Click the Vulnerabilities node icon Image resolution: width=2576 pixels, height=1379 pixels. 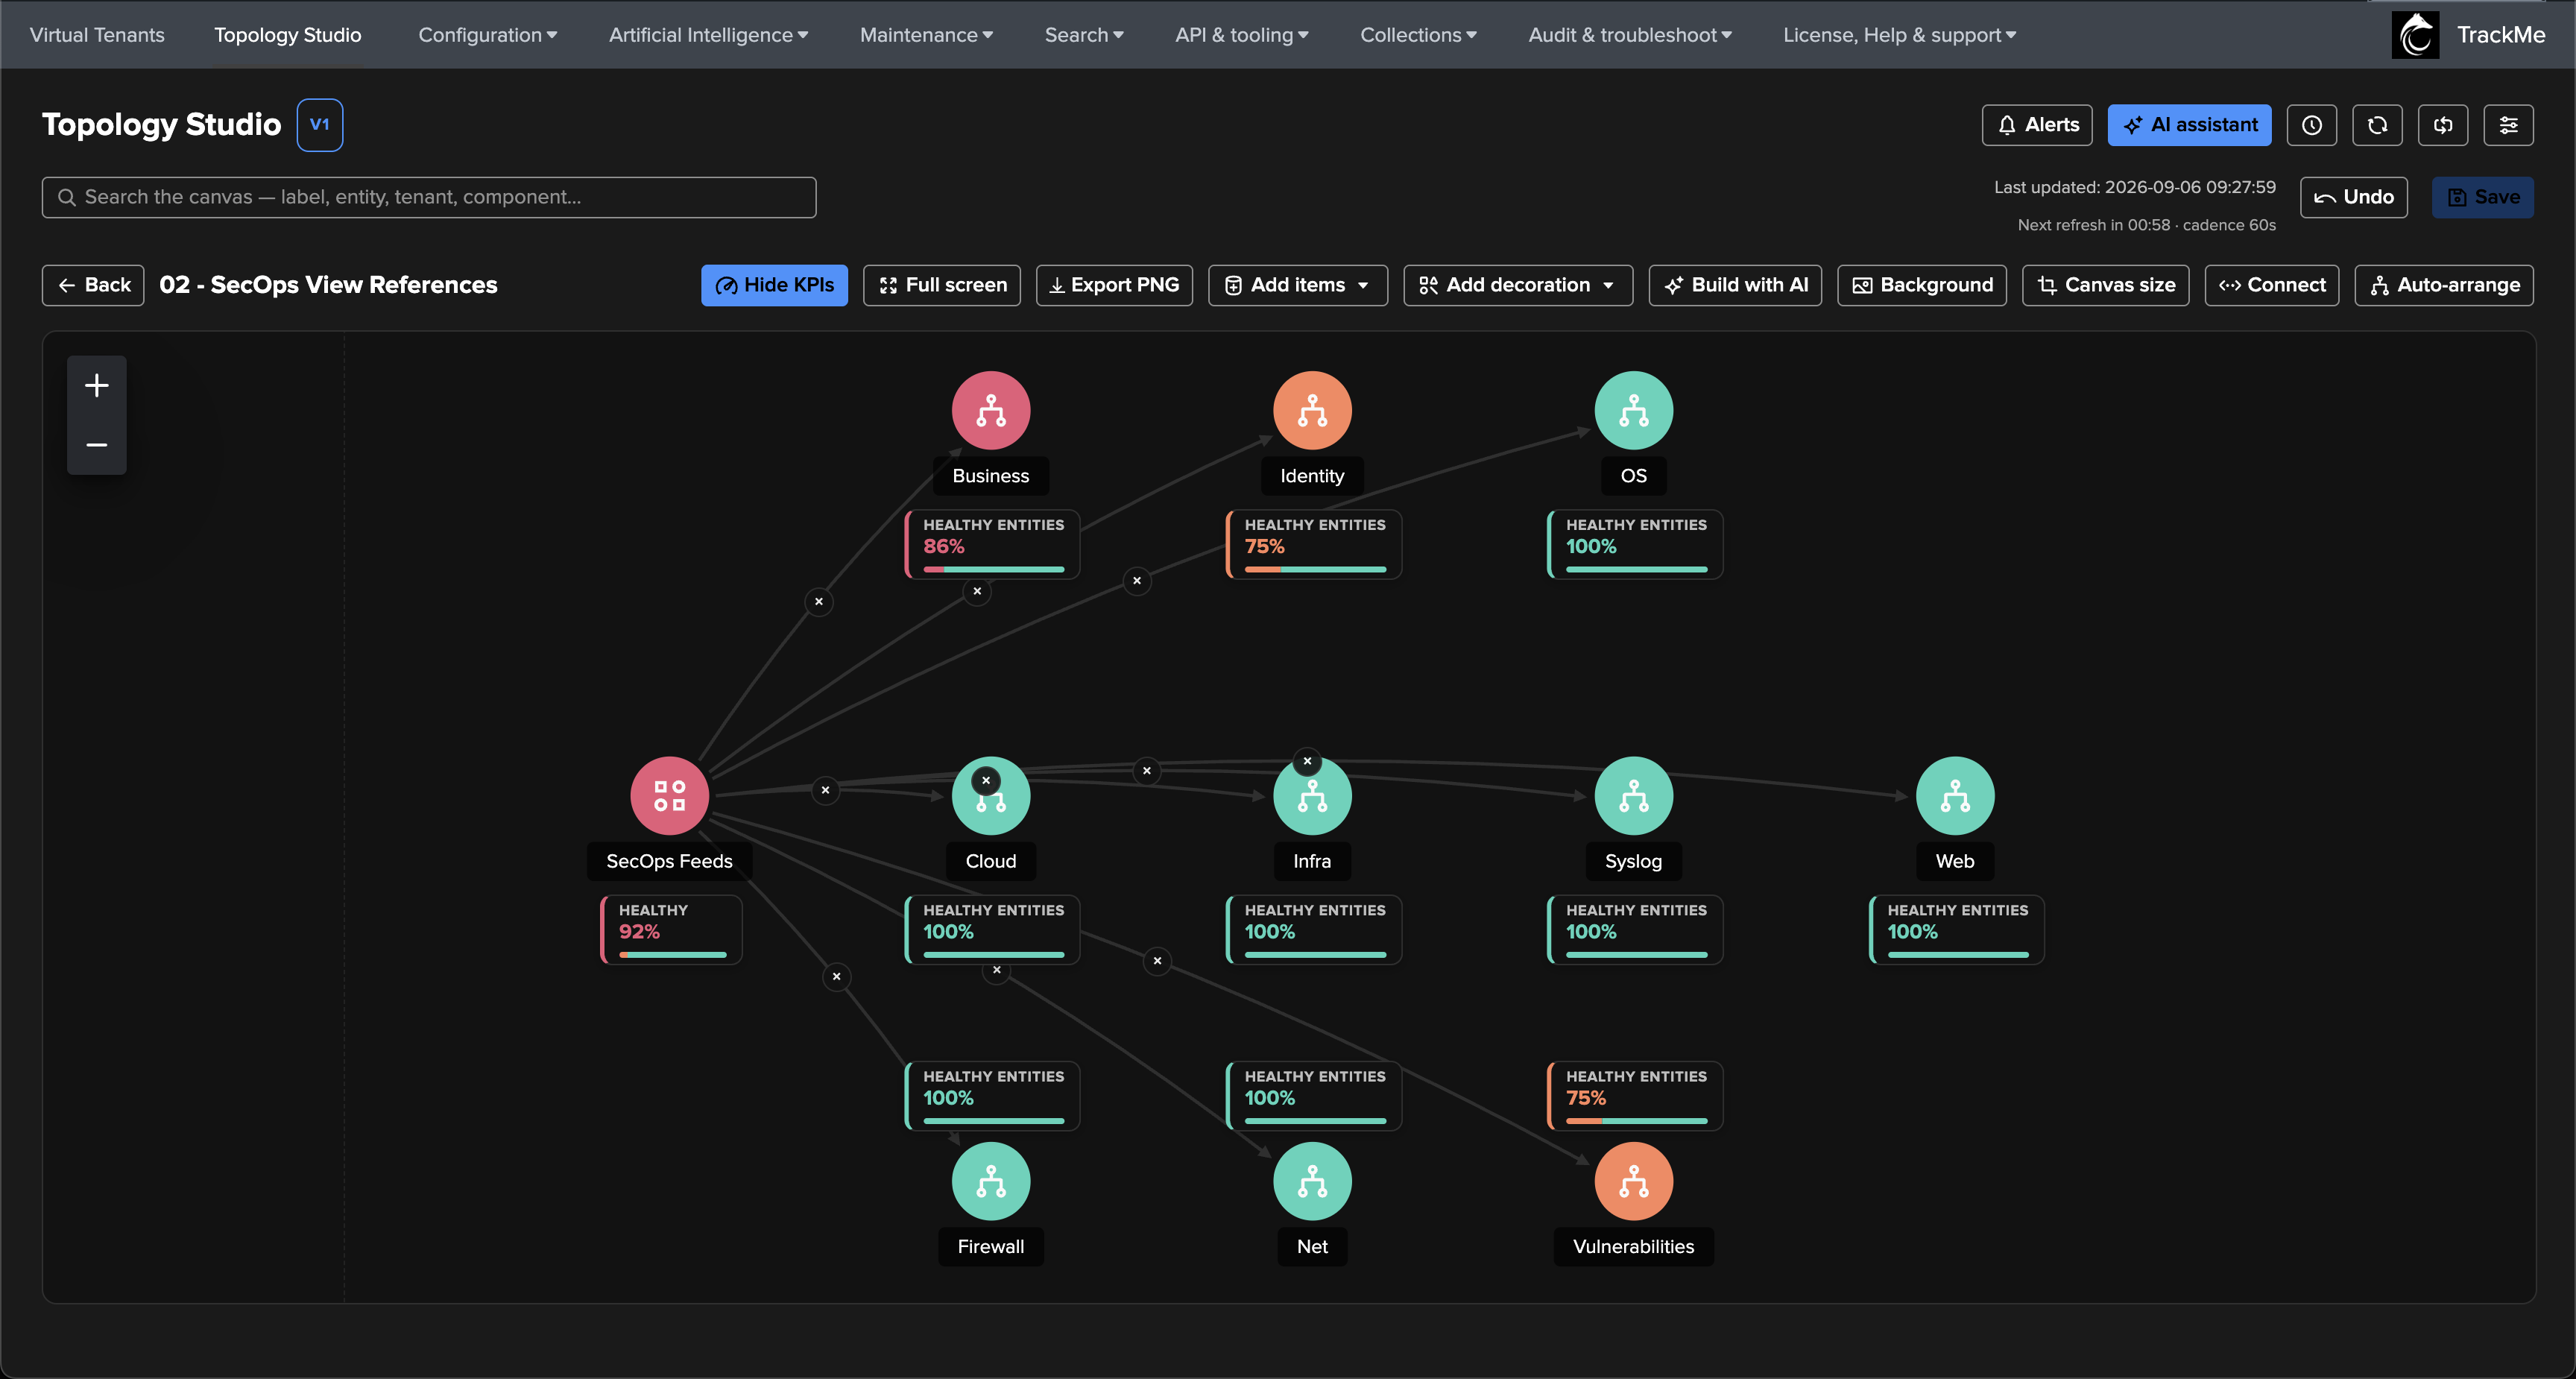click(1633, 1181)
